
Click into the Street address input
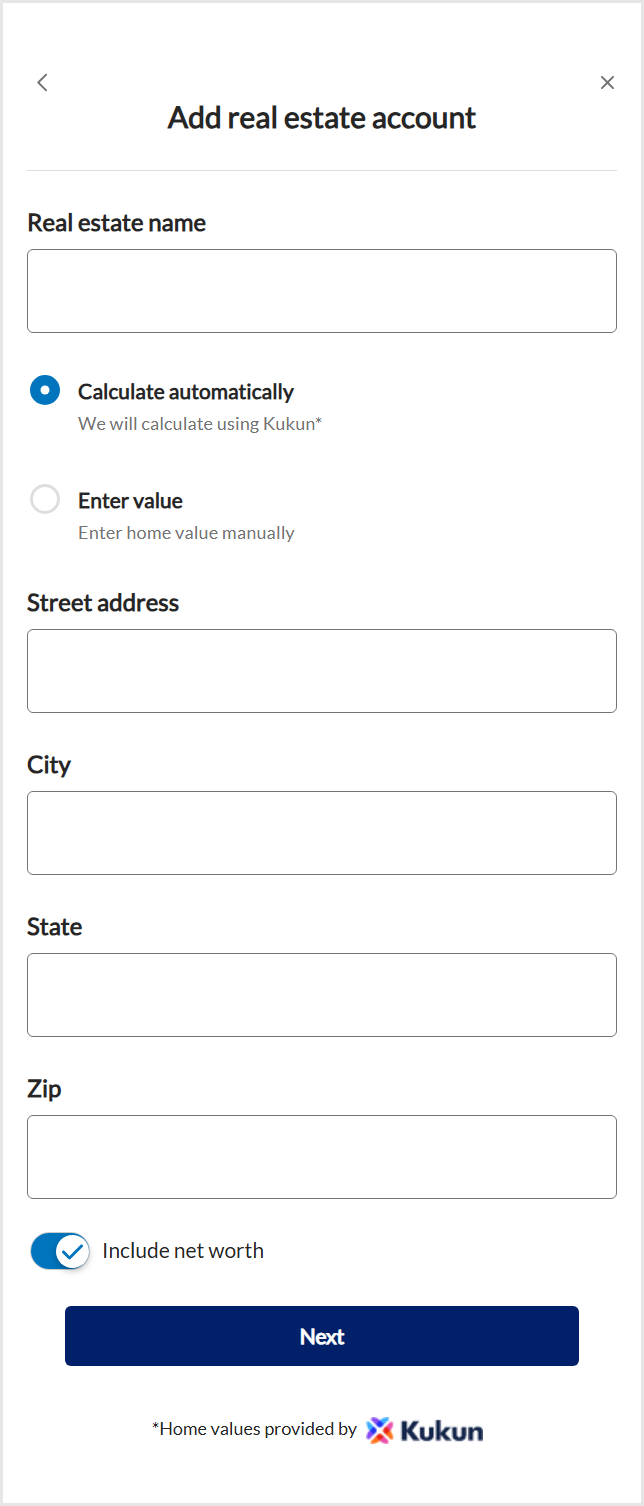click(322, 671)
